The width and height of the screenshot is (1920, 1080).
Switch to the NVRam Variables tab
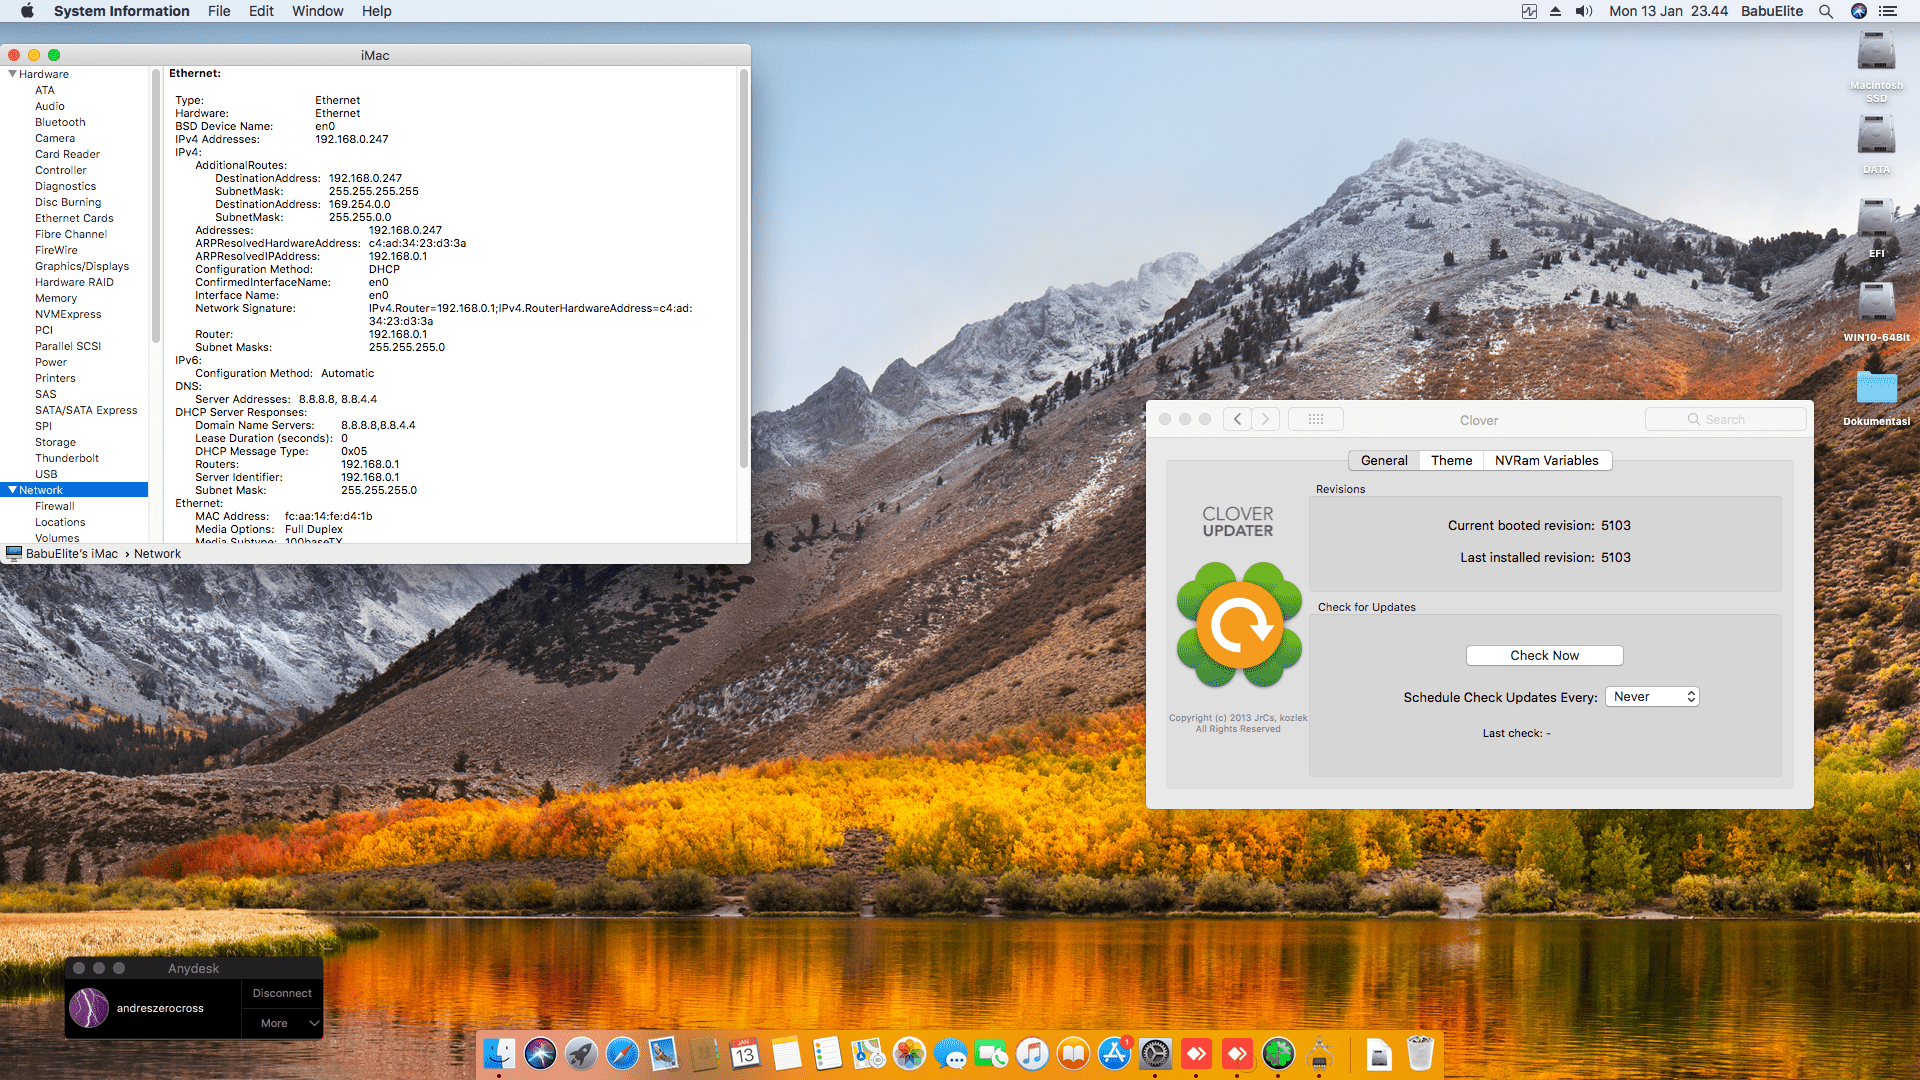pyautogui.click(x=1546, y=460)
